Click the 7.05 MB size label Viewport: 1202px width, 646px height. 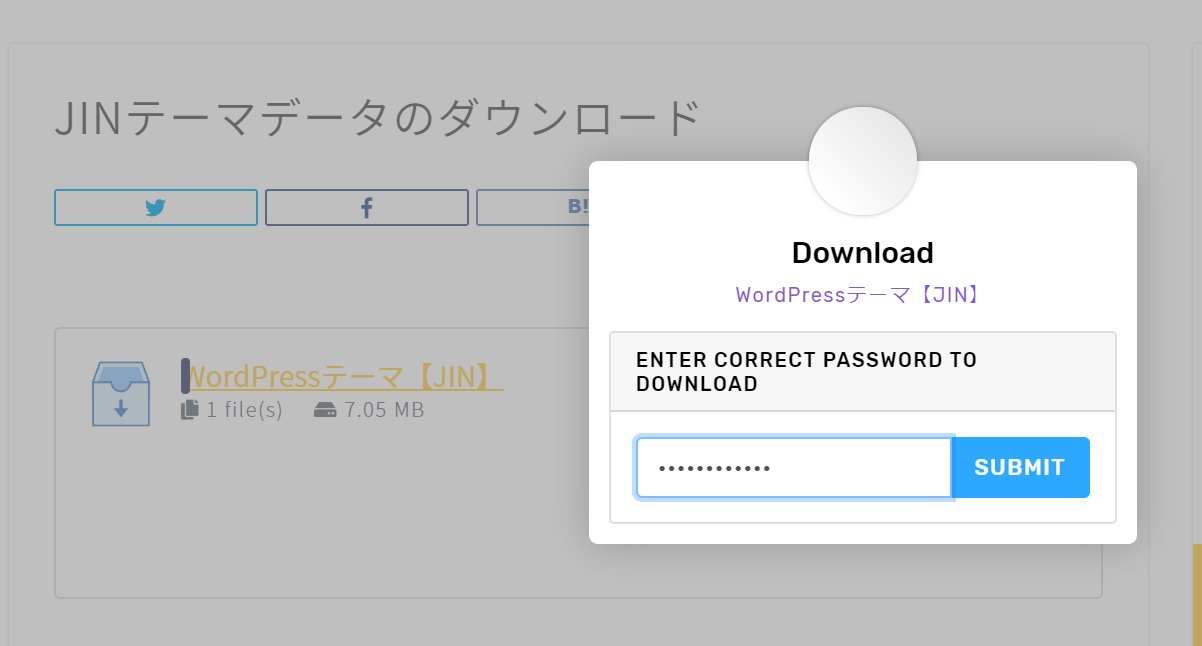point(385,410)
